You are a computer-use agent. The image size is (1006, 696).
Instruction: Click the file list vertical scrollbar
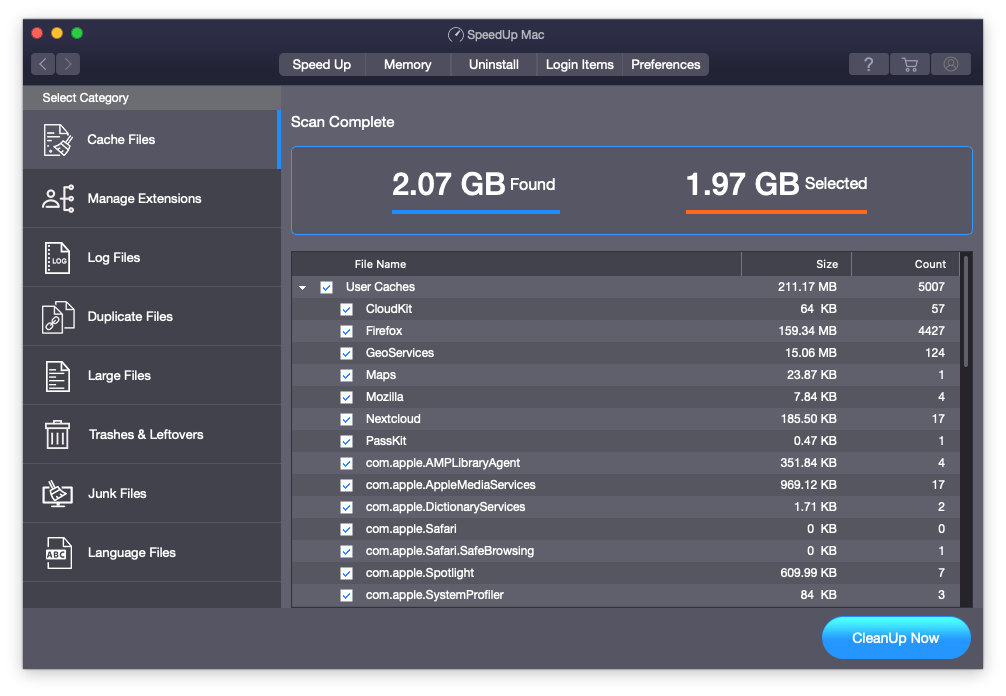[966, 312]
